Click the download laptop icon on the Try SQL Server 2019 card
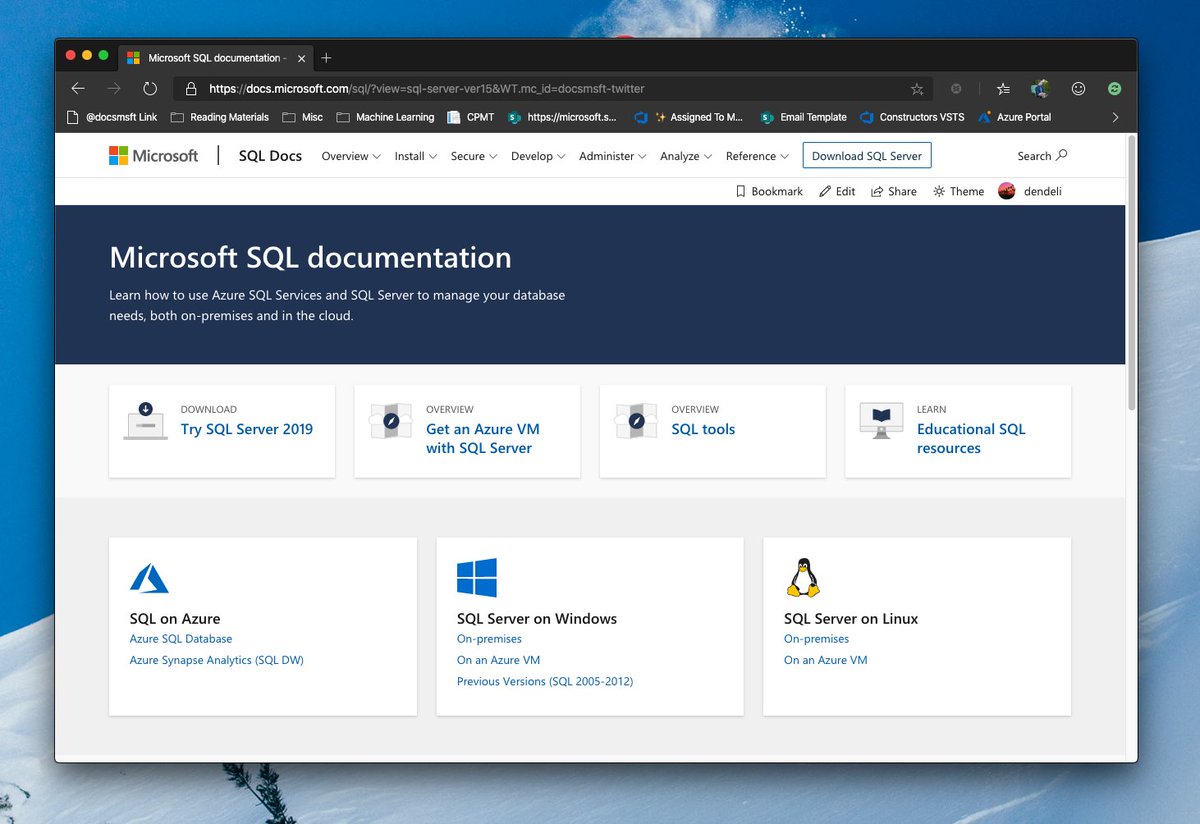The height and width of the screenshot is (824, 1200). 145,421
